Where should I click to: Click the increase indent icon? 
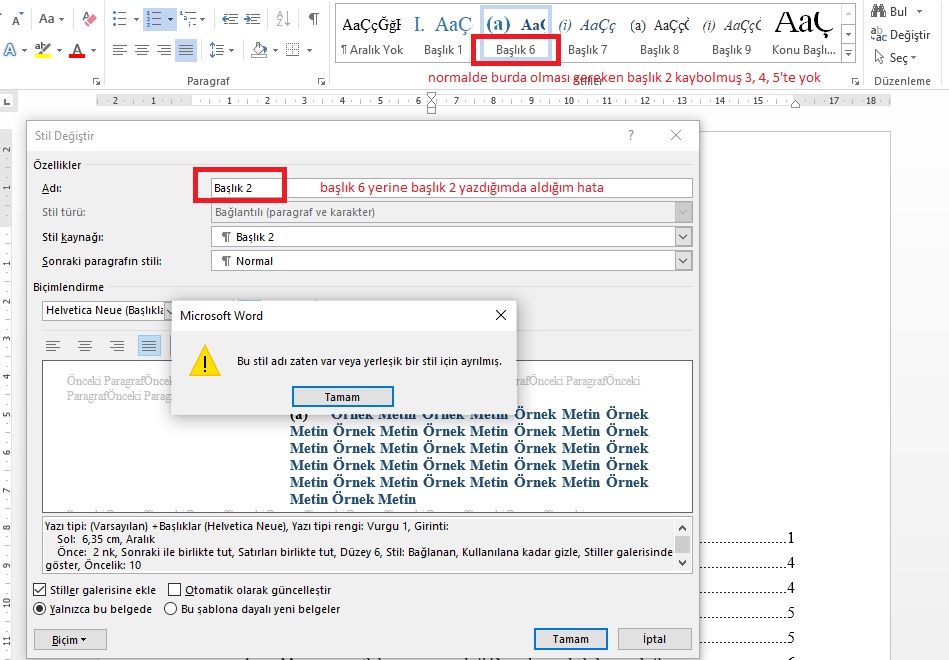tap(252, 19)
